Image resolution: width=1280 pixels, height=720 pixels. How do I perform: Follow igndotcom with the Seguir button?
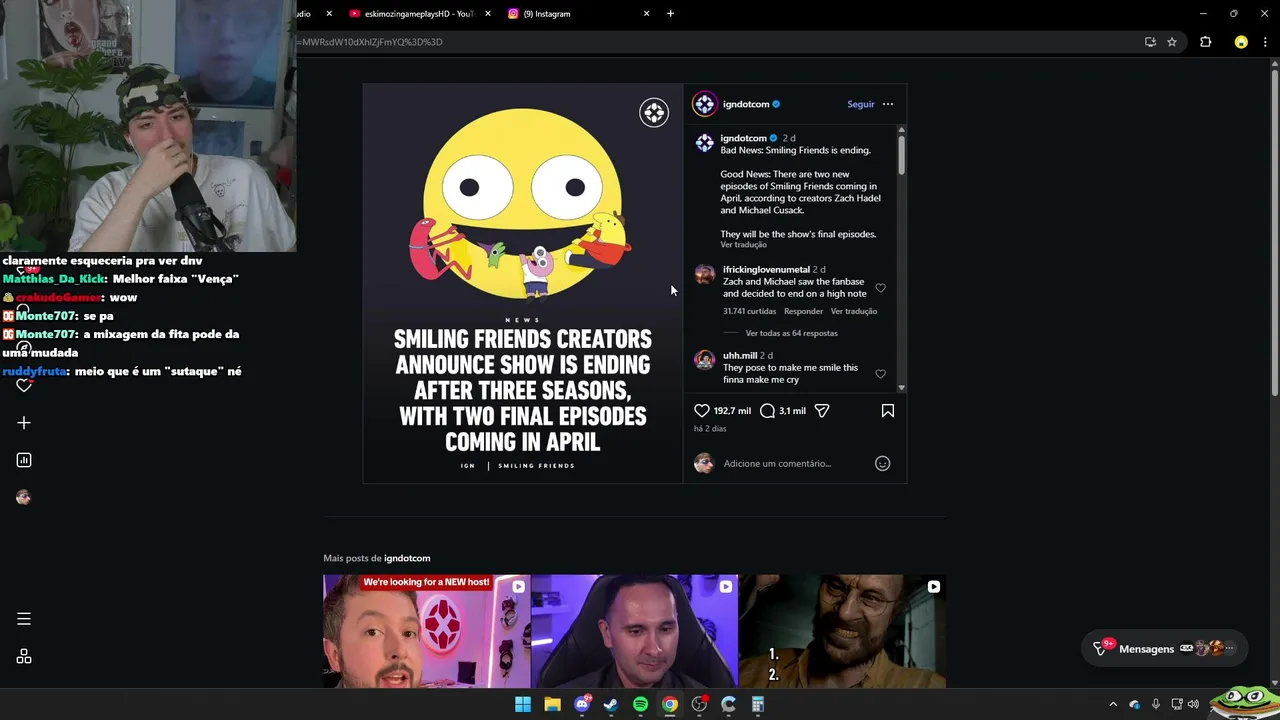860,104
